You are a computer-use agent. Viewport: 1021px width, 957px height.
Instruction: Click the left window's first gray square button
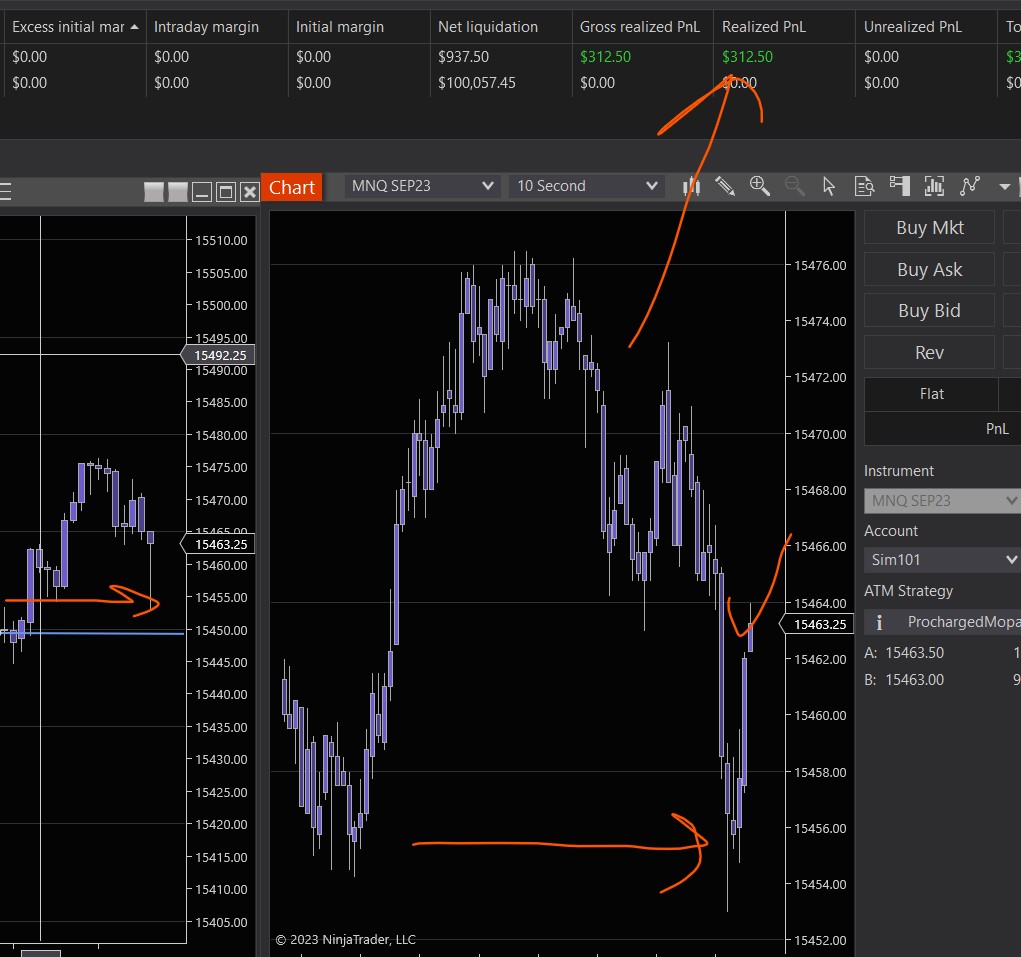154,192
